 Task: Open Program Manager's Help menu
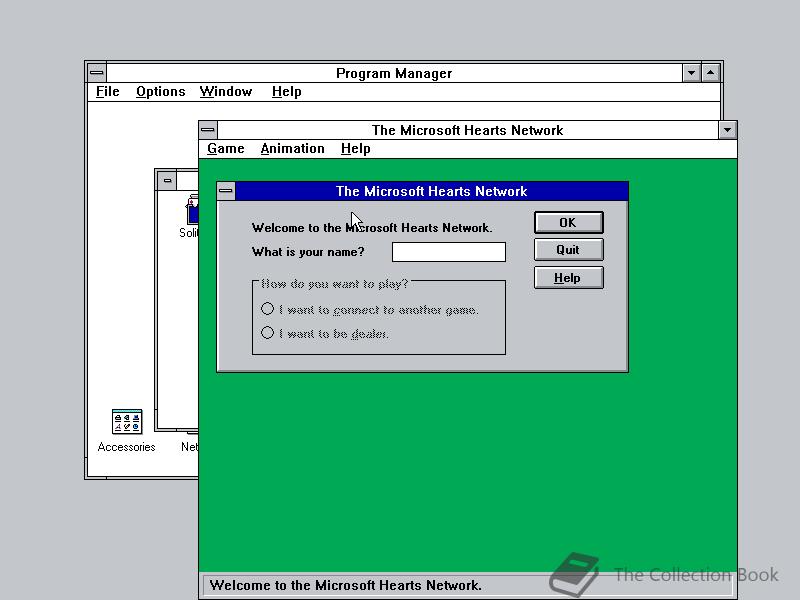tap(286, 92)
